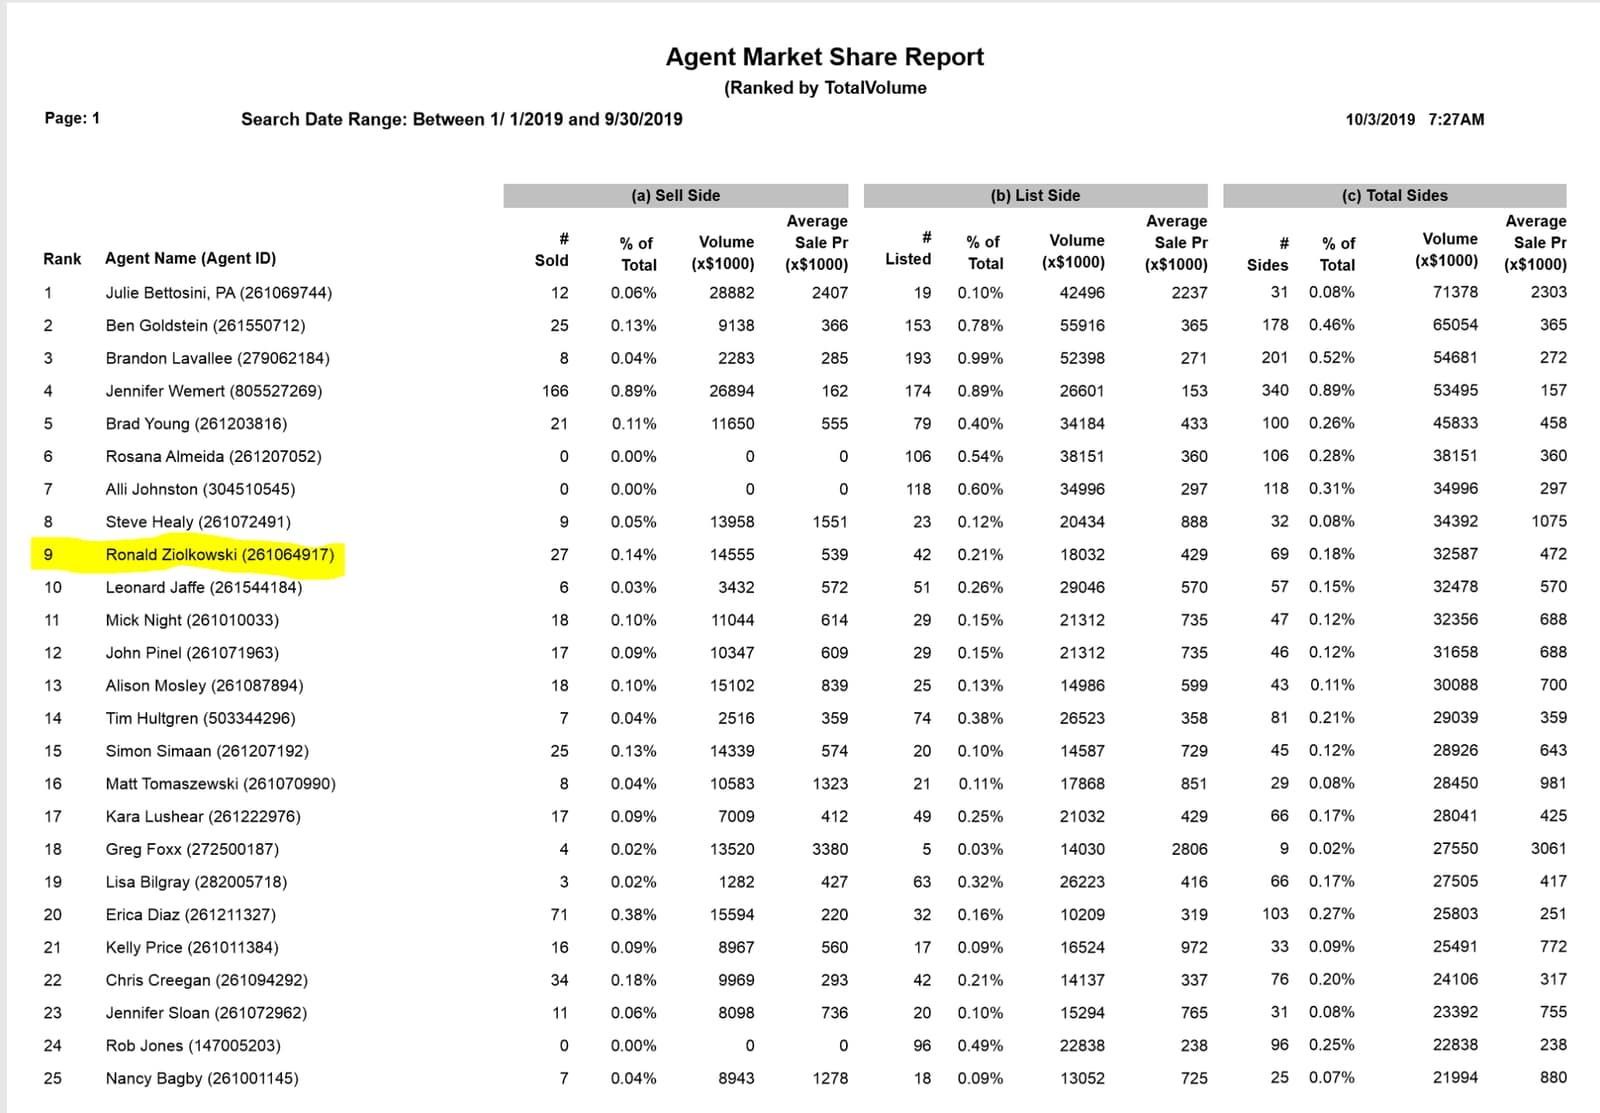1600x1113 pixels.
Task: Select Erica Diaz agent name
Action: click(190, 915)
